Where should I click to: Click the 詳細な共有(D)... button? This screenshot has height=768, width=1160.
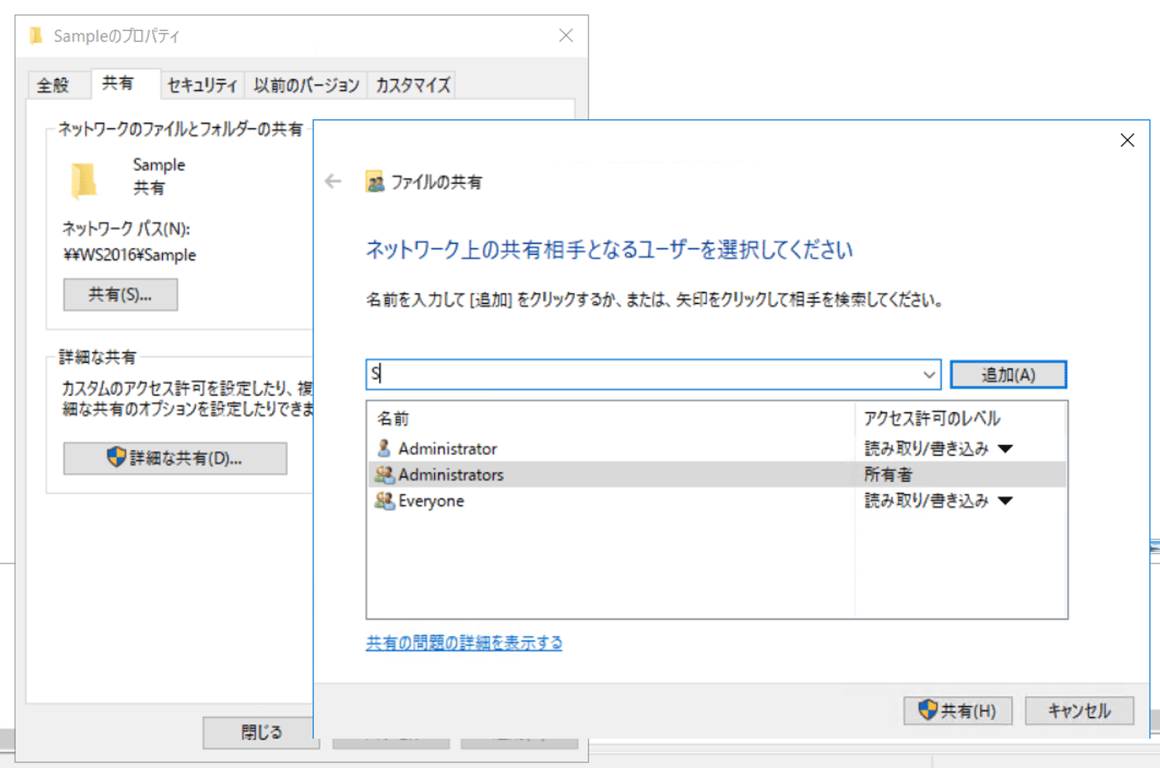(x=175, y=458)
